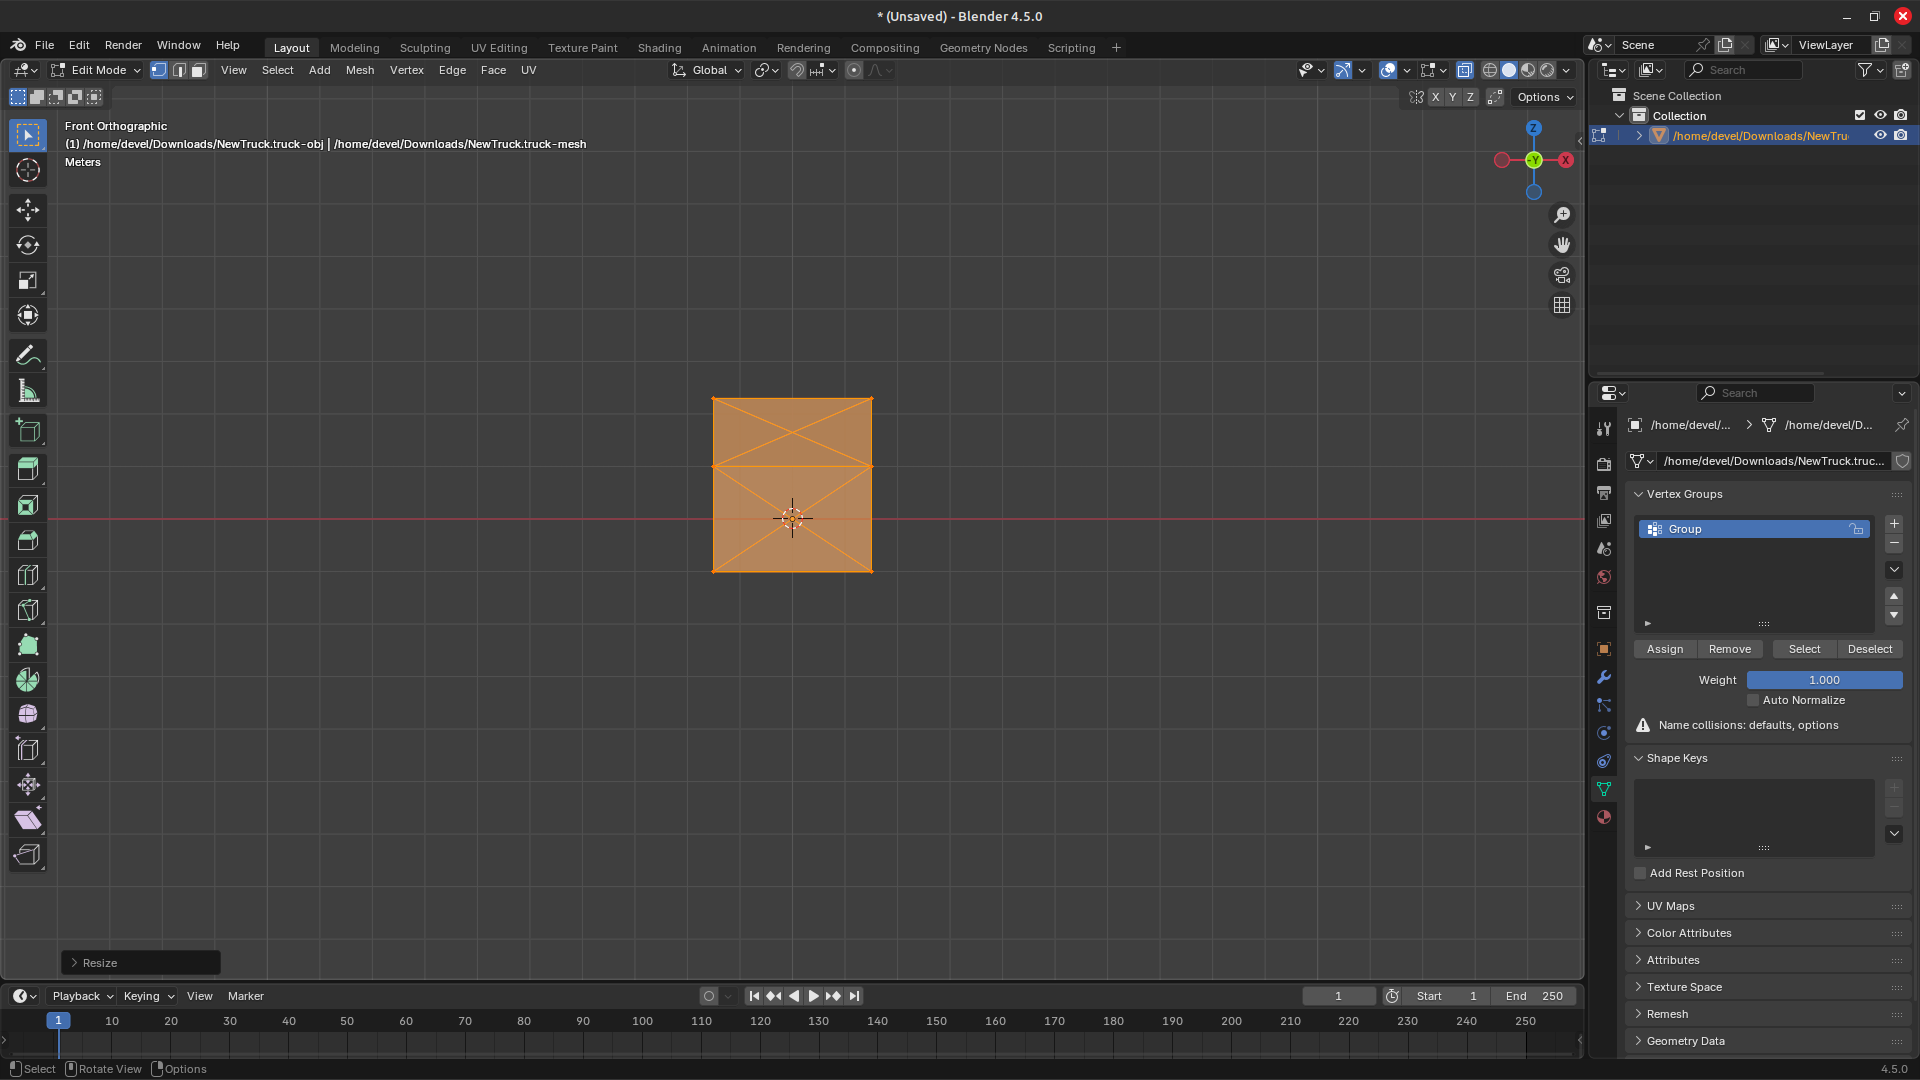Switch to vertex select mode
The height and width of the screenshot is (1080, 1920).
pyautogui.click(x=159, y=70)
